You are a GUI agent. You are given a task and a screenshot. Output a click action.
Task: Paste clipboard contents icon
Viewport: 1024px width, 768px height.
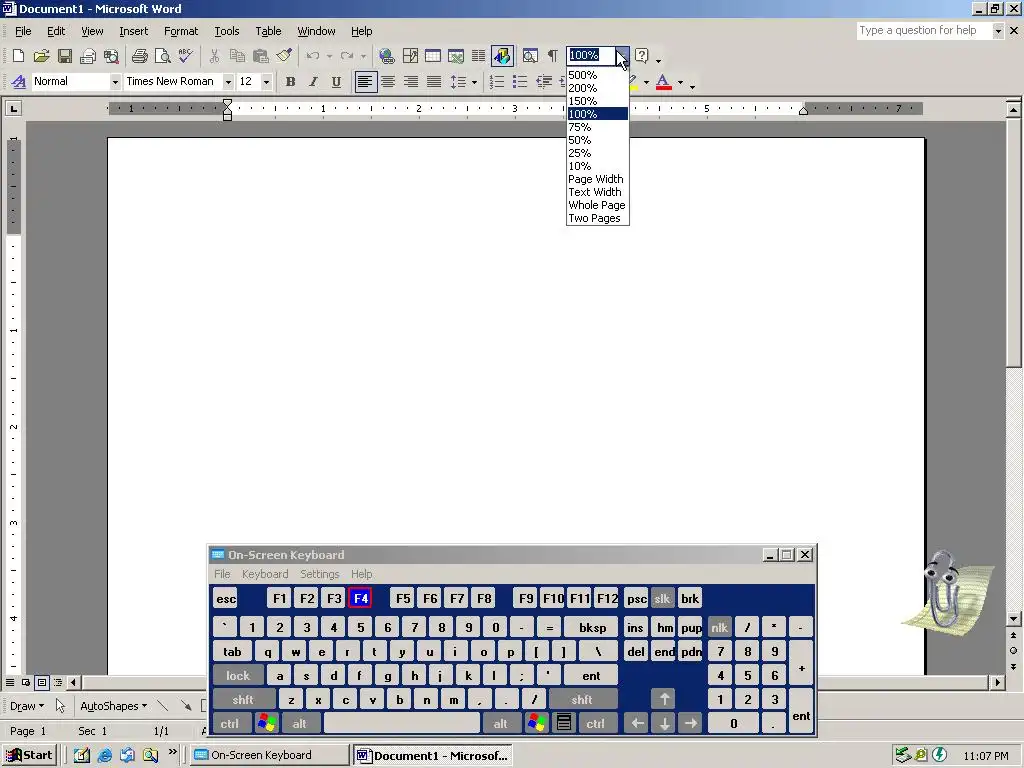261,56
